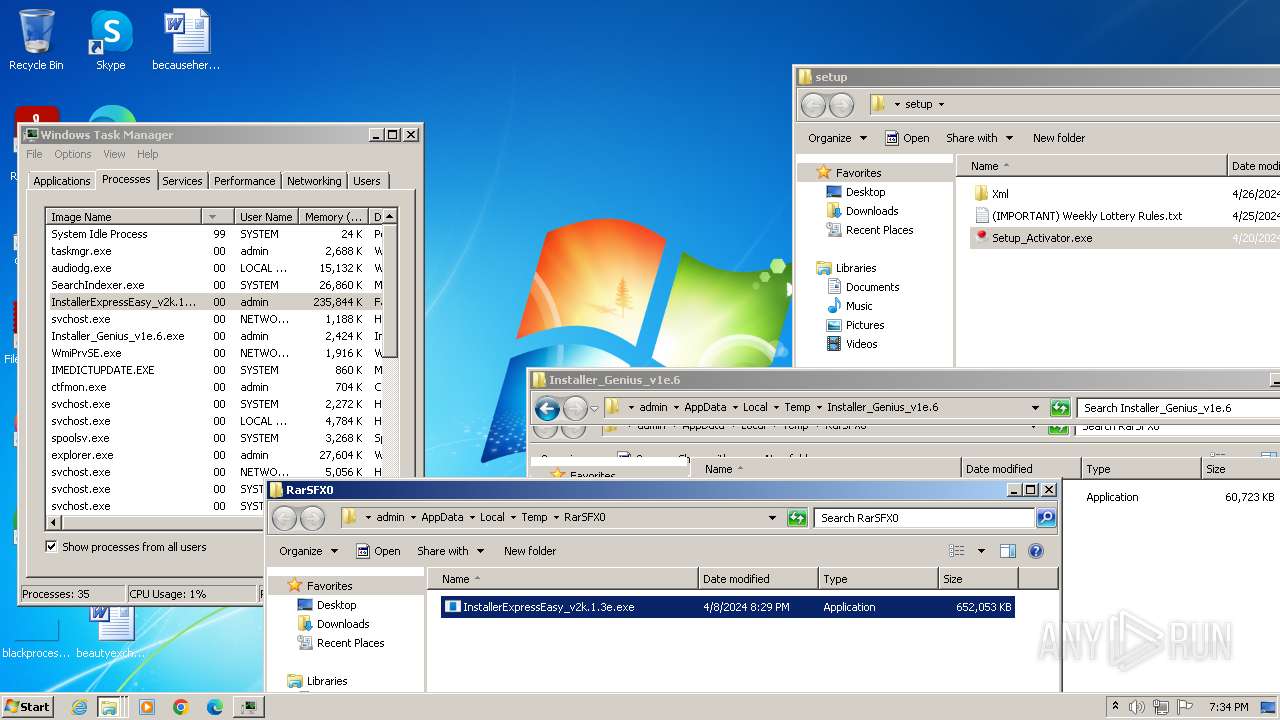1280x720 pixels.
Task: Click the network icon in system tray
Action: click(x=1162, y=707)
